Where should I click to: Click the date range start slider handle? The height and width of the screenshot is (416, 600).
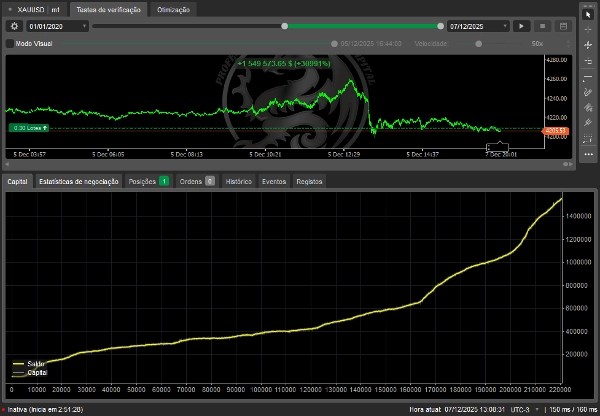point(284,26)
